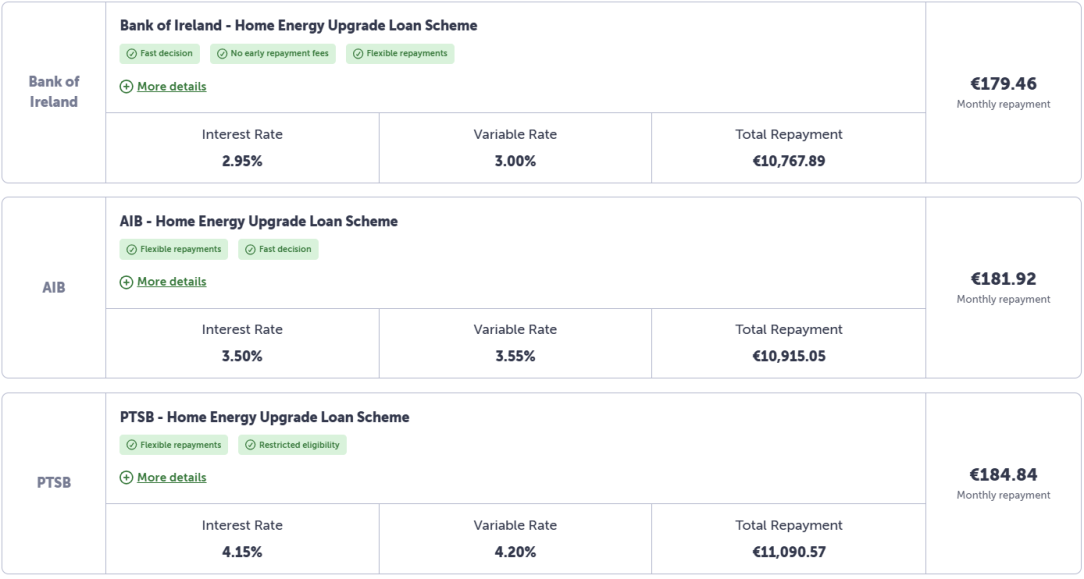Click the Restricted eligibility tag on PTSB
Image resolution: width=1084 pixels, height=579 pixels.
pyautogui.click(x=293, y=445)
